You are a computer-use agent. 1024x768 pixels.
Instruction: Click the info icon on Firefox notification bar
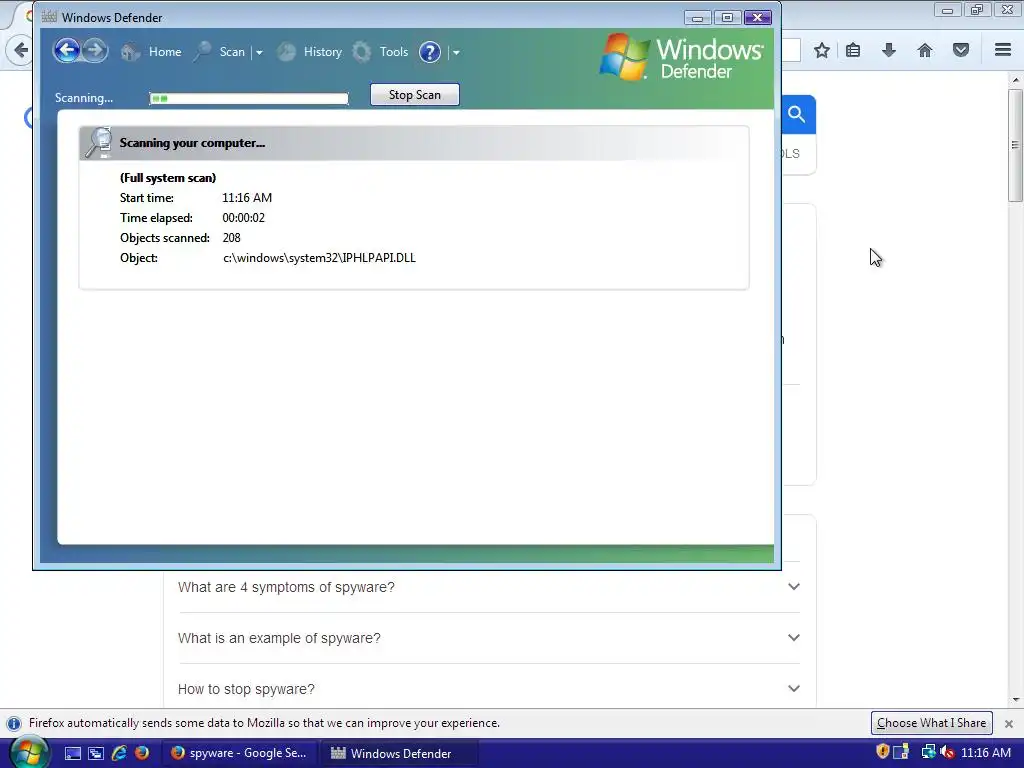pos(14,724)
